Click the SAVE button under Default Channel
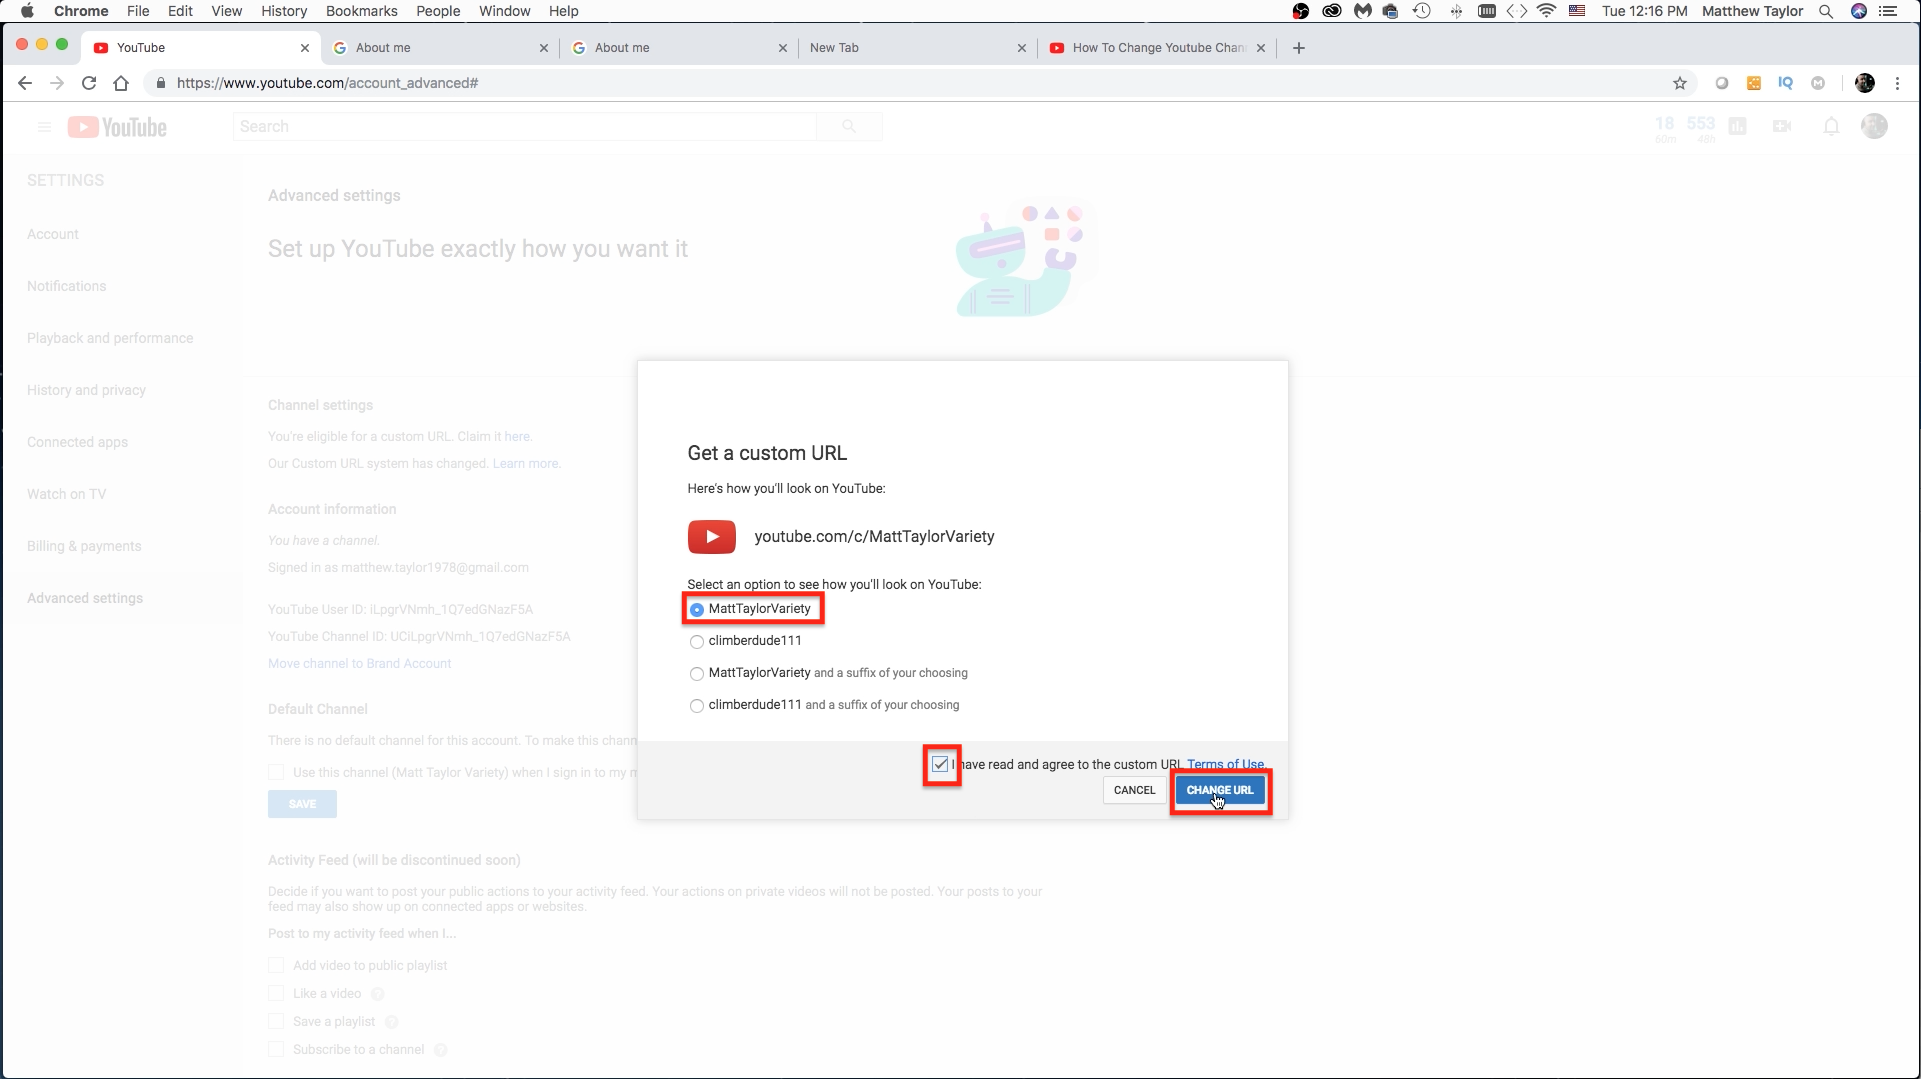This screenshot has height=1079, width=1921. pos(302,804)
